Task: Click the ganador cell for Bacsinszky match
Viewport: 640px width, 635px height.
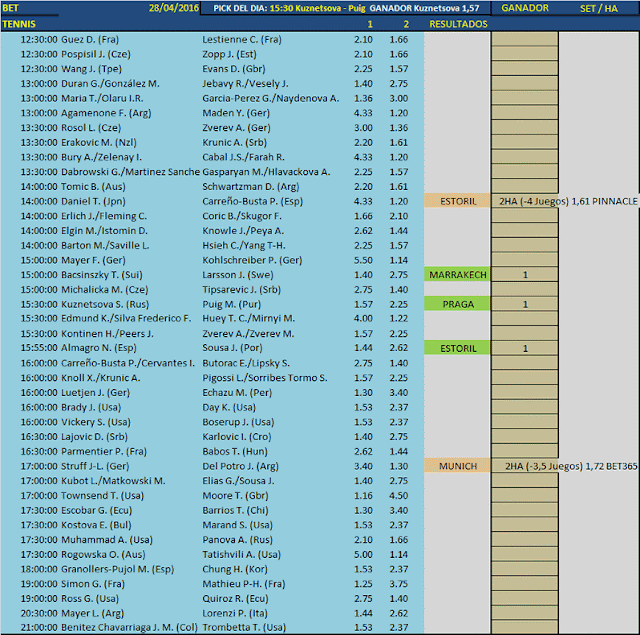Action: [x=525, y=275]
